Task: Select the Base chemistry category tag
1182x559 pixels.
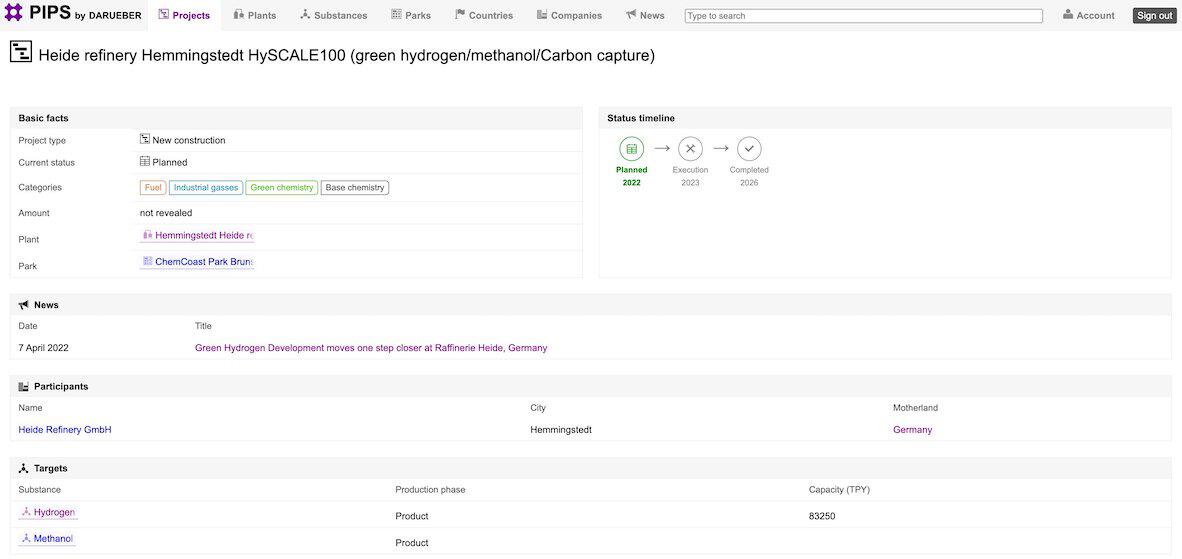Action: (x=355, y=188)
